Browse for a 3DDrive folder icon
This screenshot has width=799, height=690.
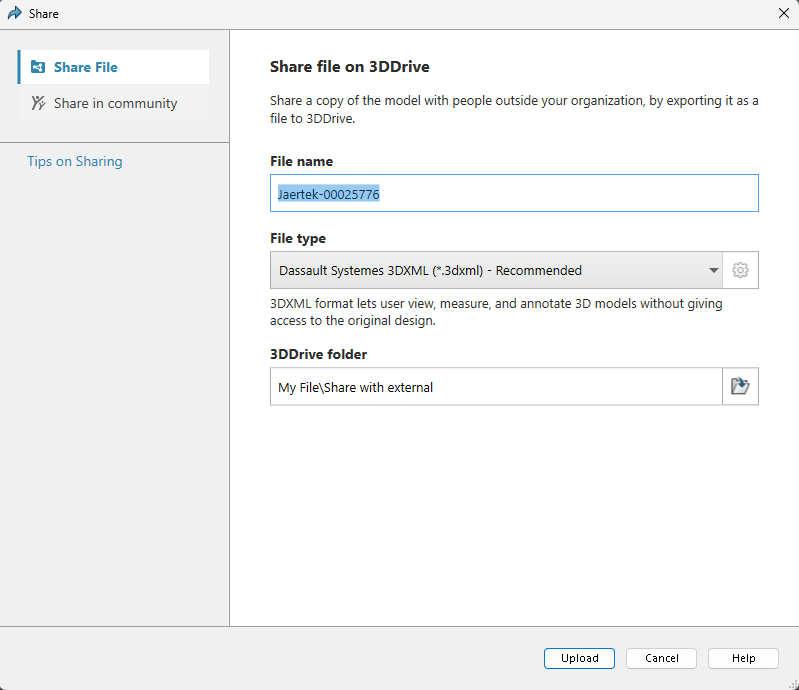point(740,386)
